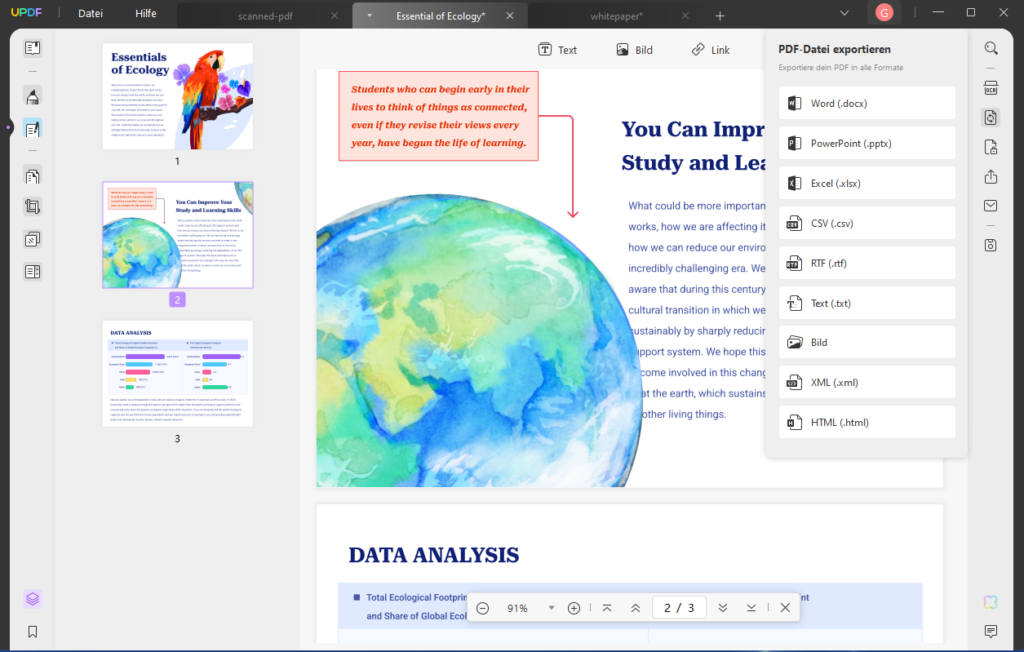
Task: Click the protect PDF lock icon
Action: click(x=991, y=147)
